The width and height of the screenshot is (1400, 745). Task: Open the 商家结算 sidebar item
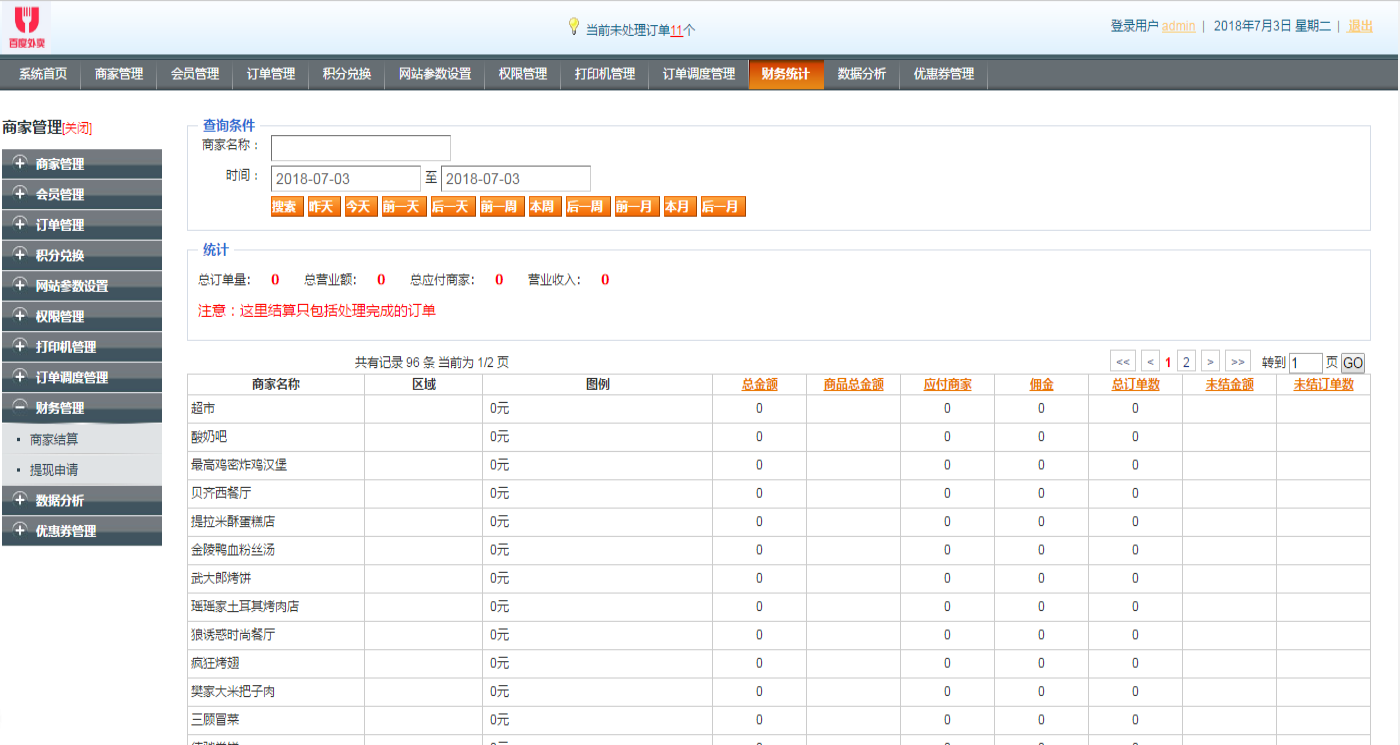click(54, 439)
